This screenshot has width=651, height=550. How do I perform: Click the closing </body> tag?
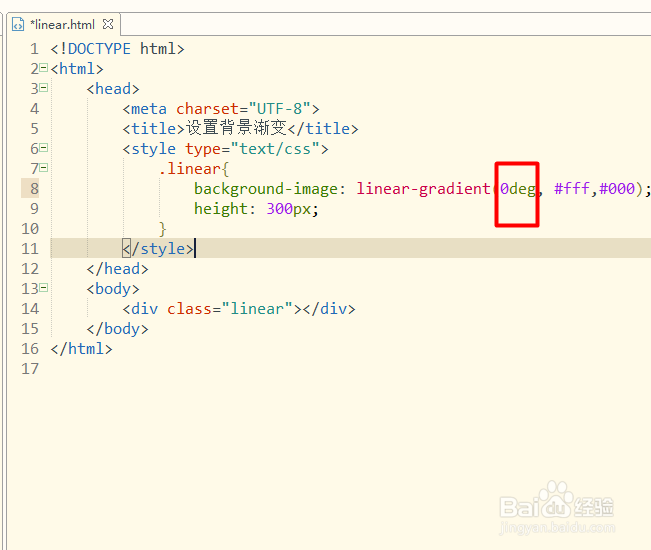(x=117, y=329)
